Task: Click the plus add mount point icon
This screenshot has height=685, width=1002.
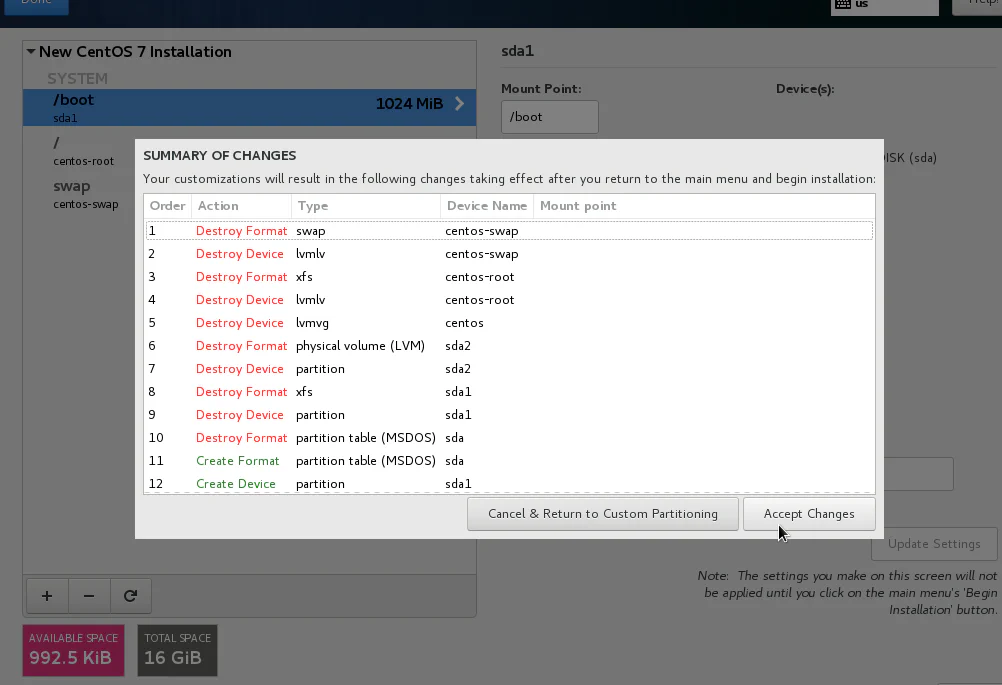Action: 47,596
